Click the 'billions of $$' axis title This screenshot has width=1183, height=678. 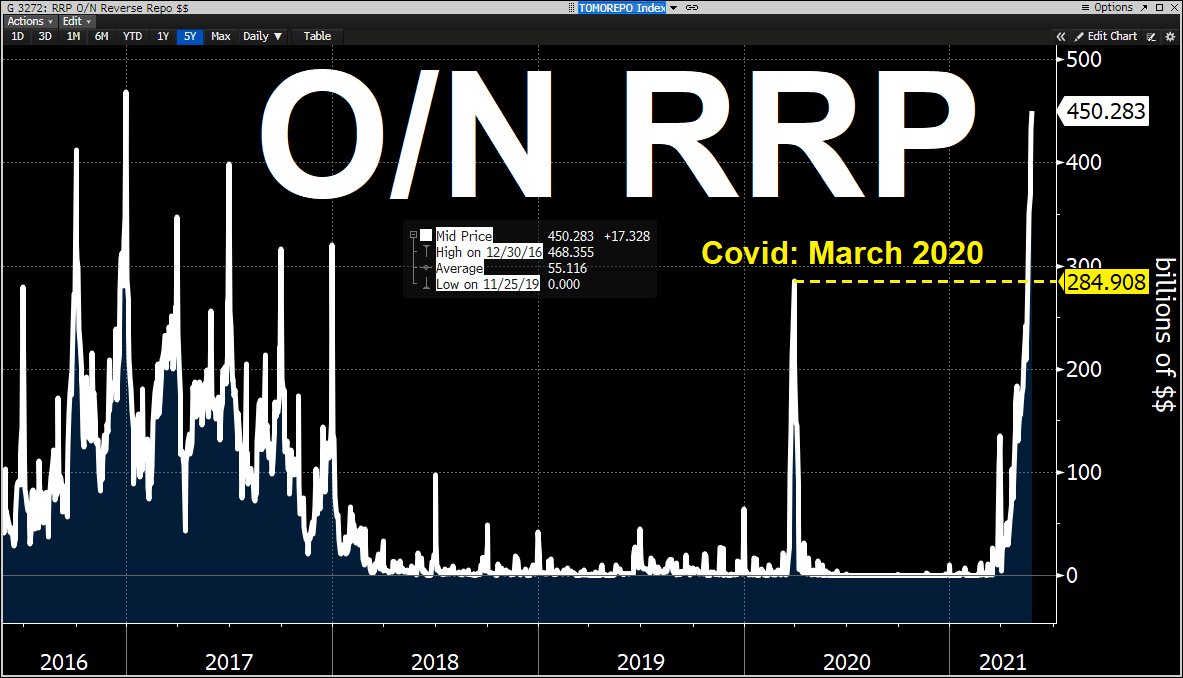click(1165, 334)
